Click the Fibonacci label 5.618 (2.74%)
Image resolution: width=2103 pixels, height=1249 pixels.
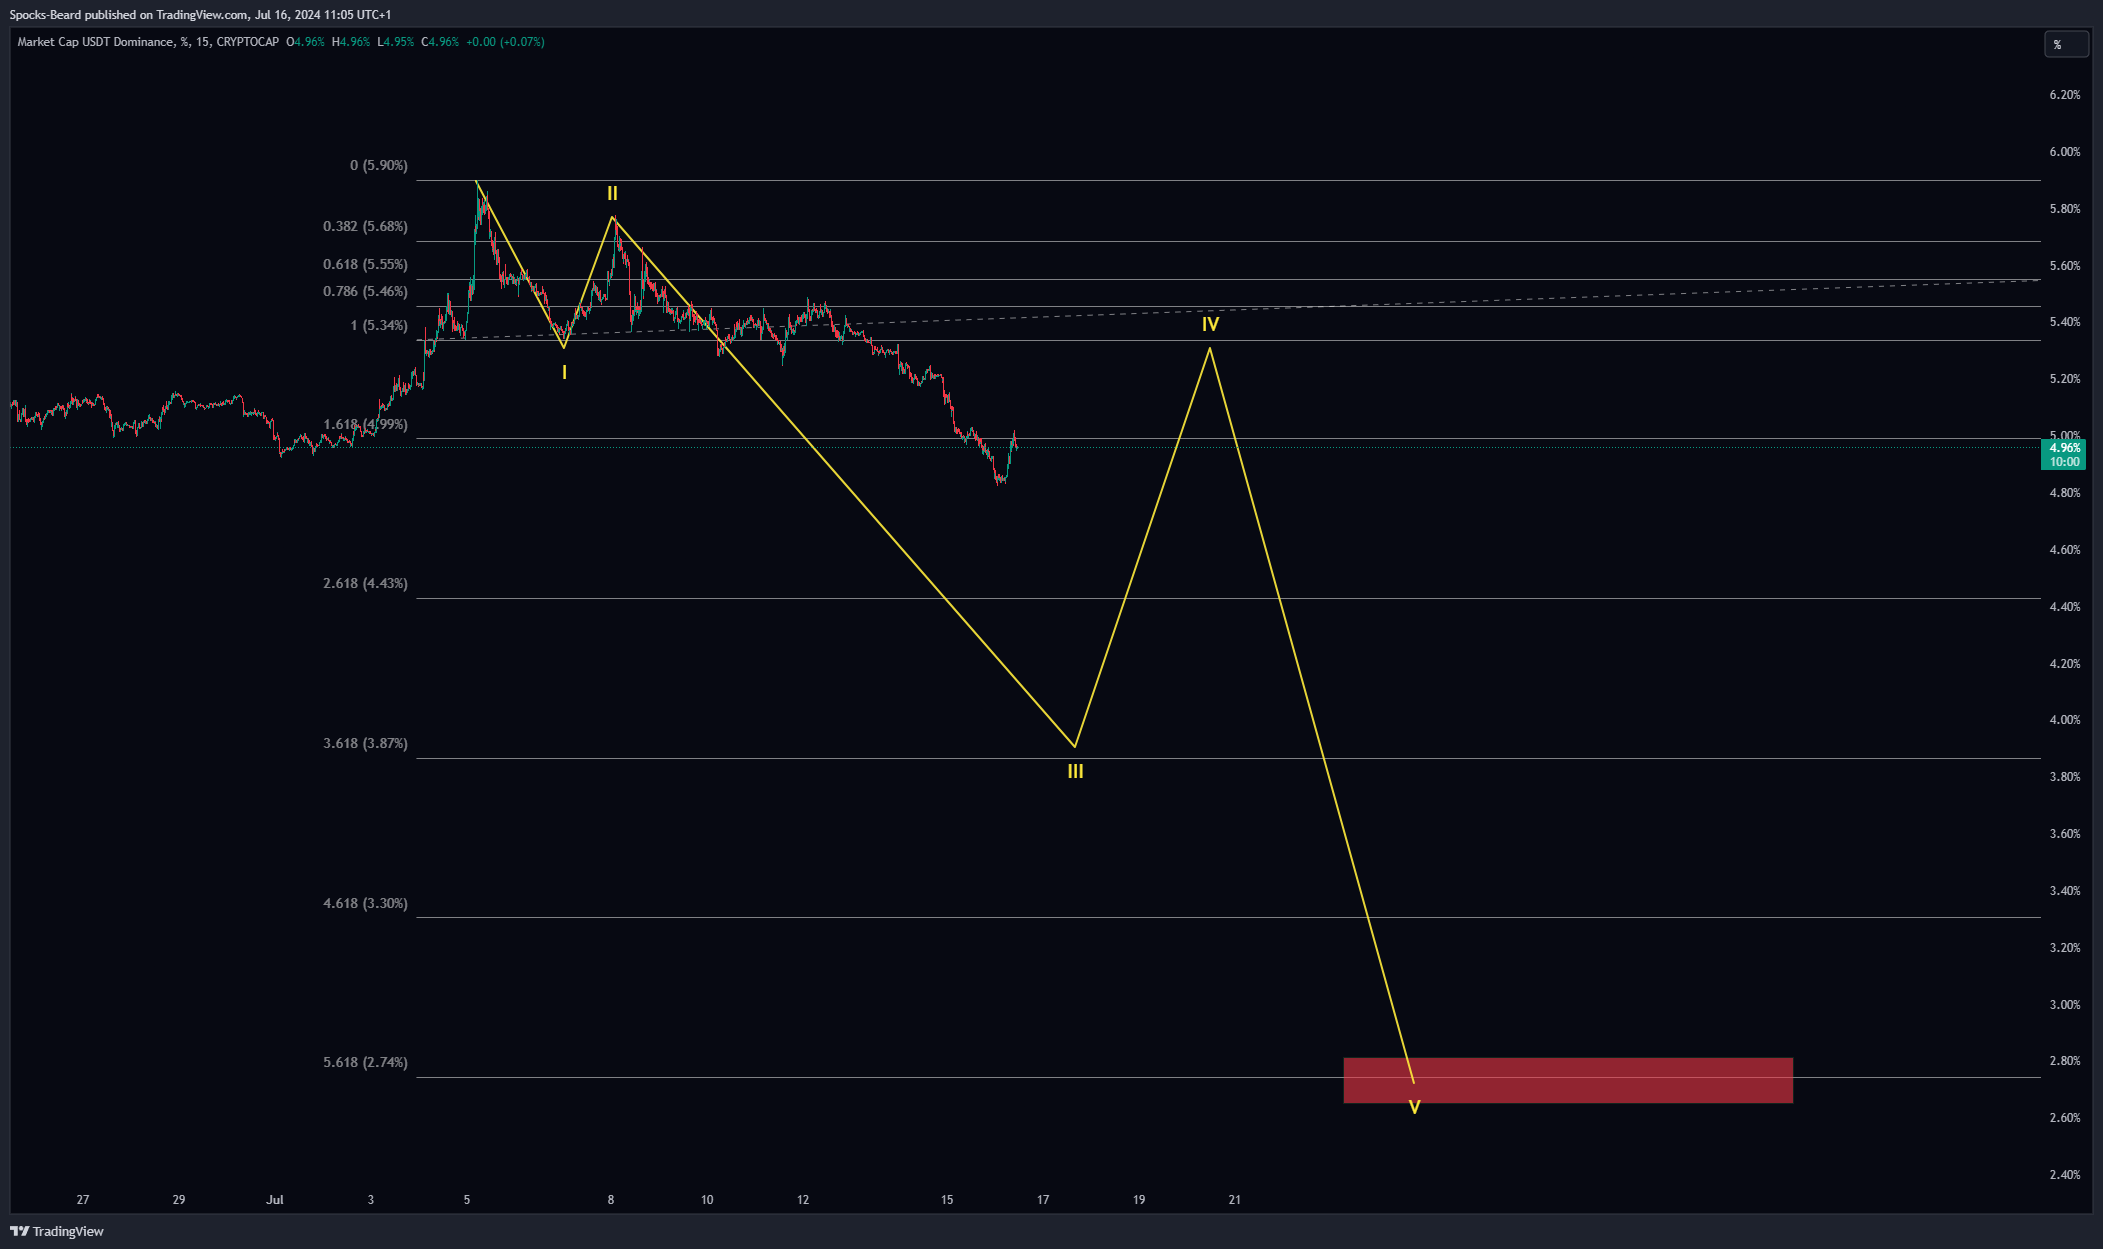pyautogui.click(x=365, y=1063)
